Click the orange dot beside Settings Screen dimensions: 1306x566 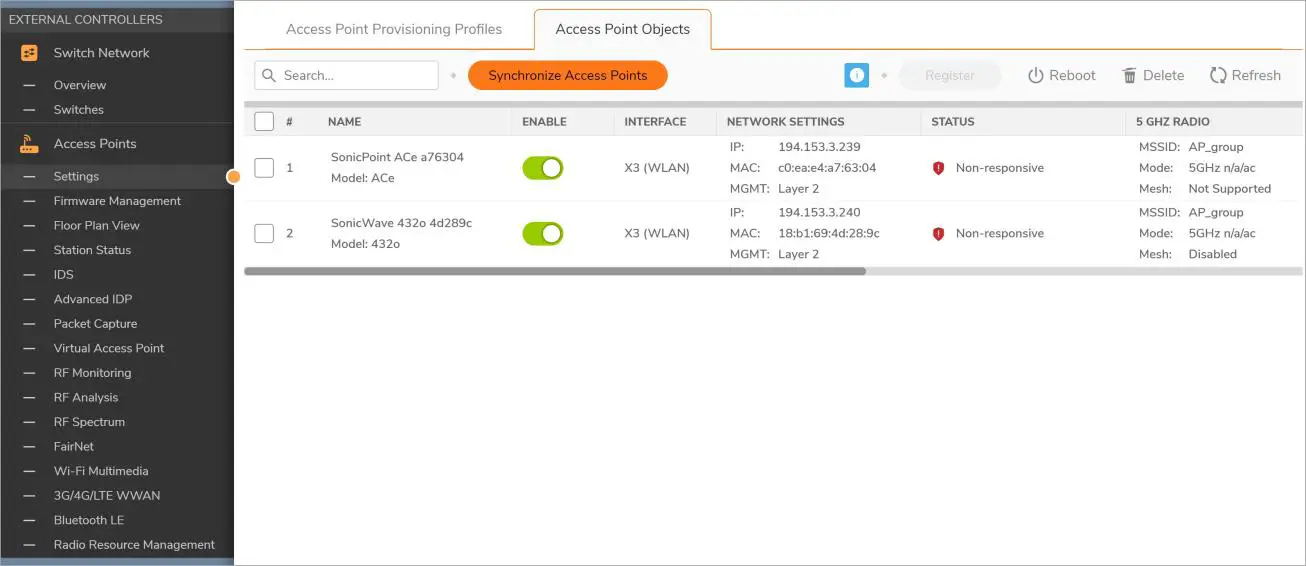click(233, 177)
